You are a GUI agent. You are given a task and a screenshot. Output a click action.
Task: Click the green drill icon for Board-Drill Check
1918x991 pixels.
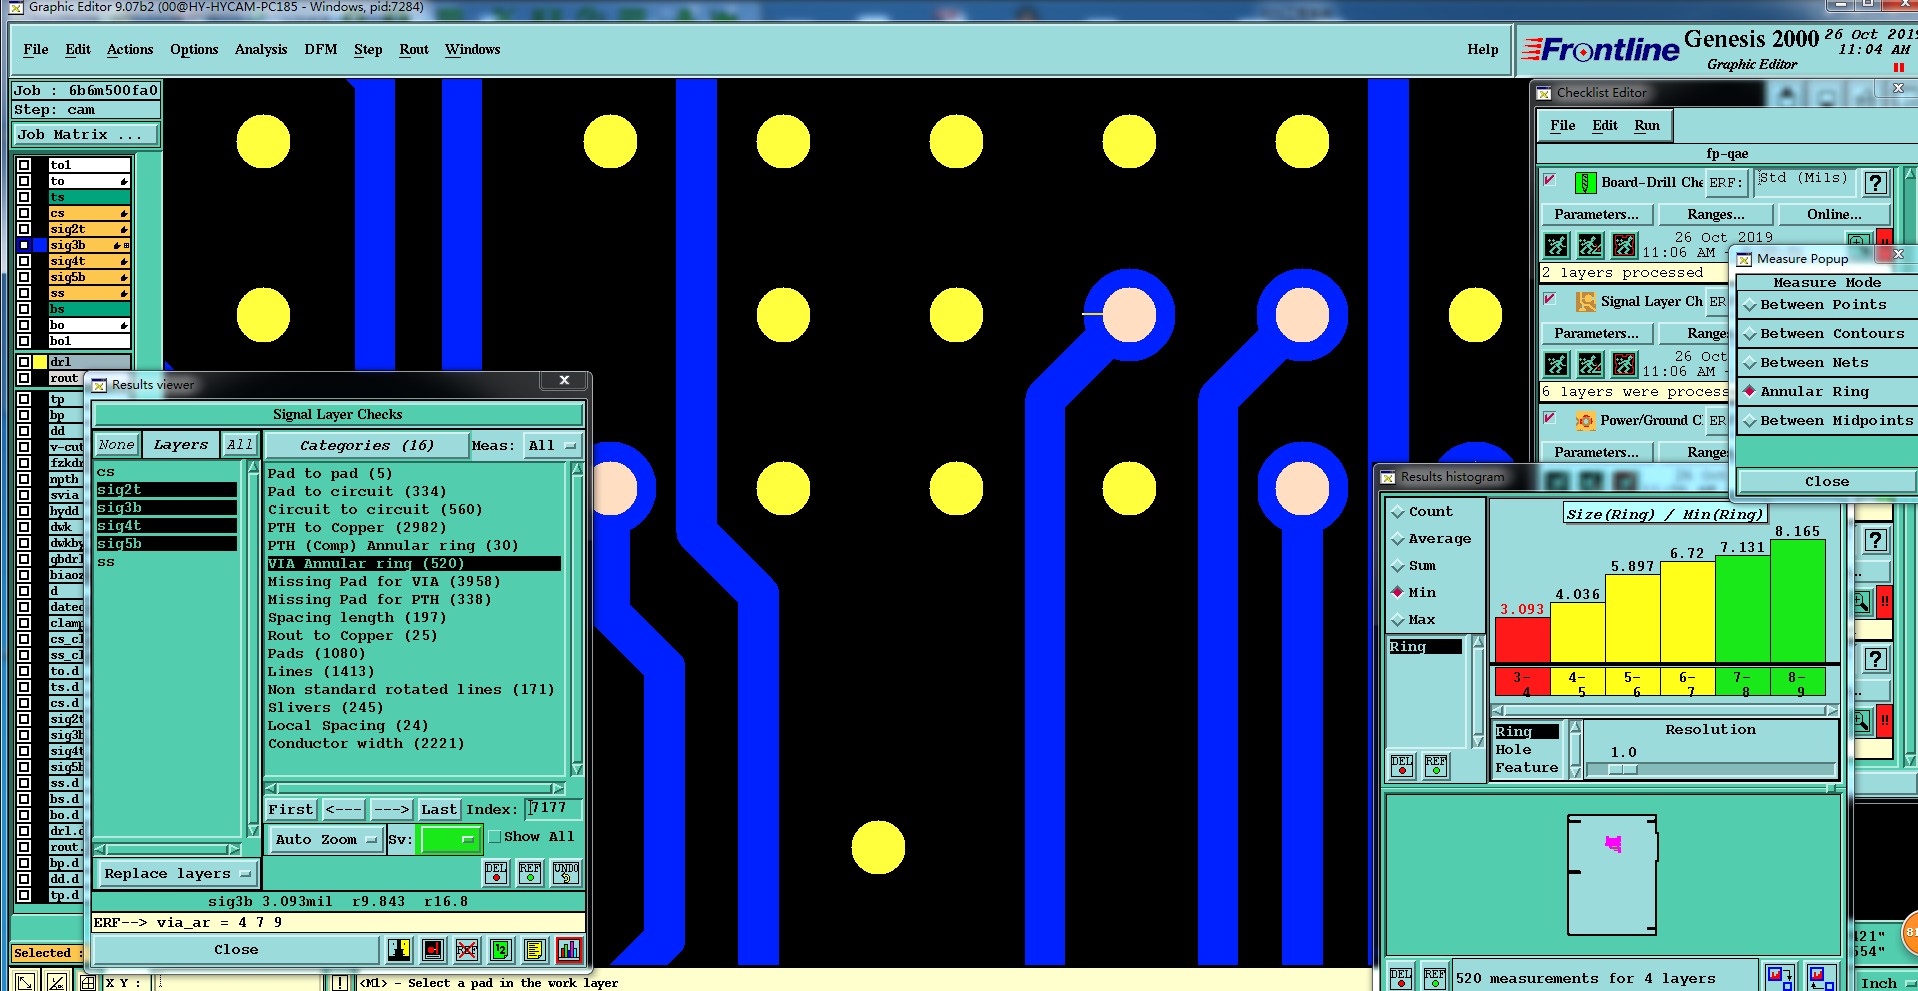1585,183
